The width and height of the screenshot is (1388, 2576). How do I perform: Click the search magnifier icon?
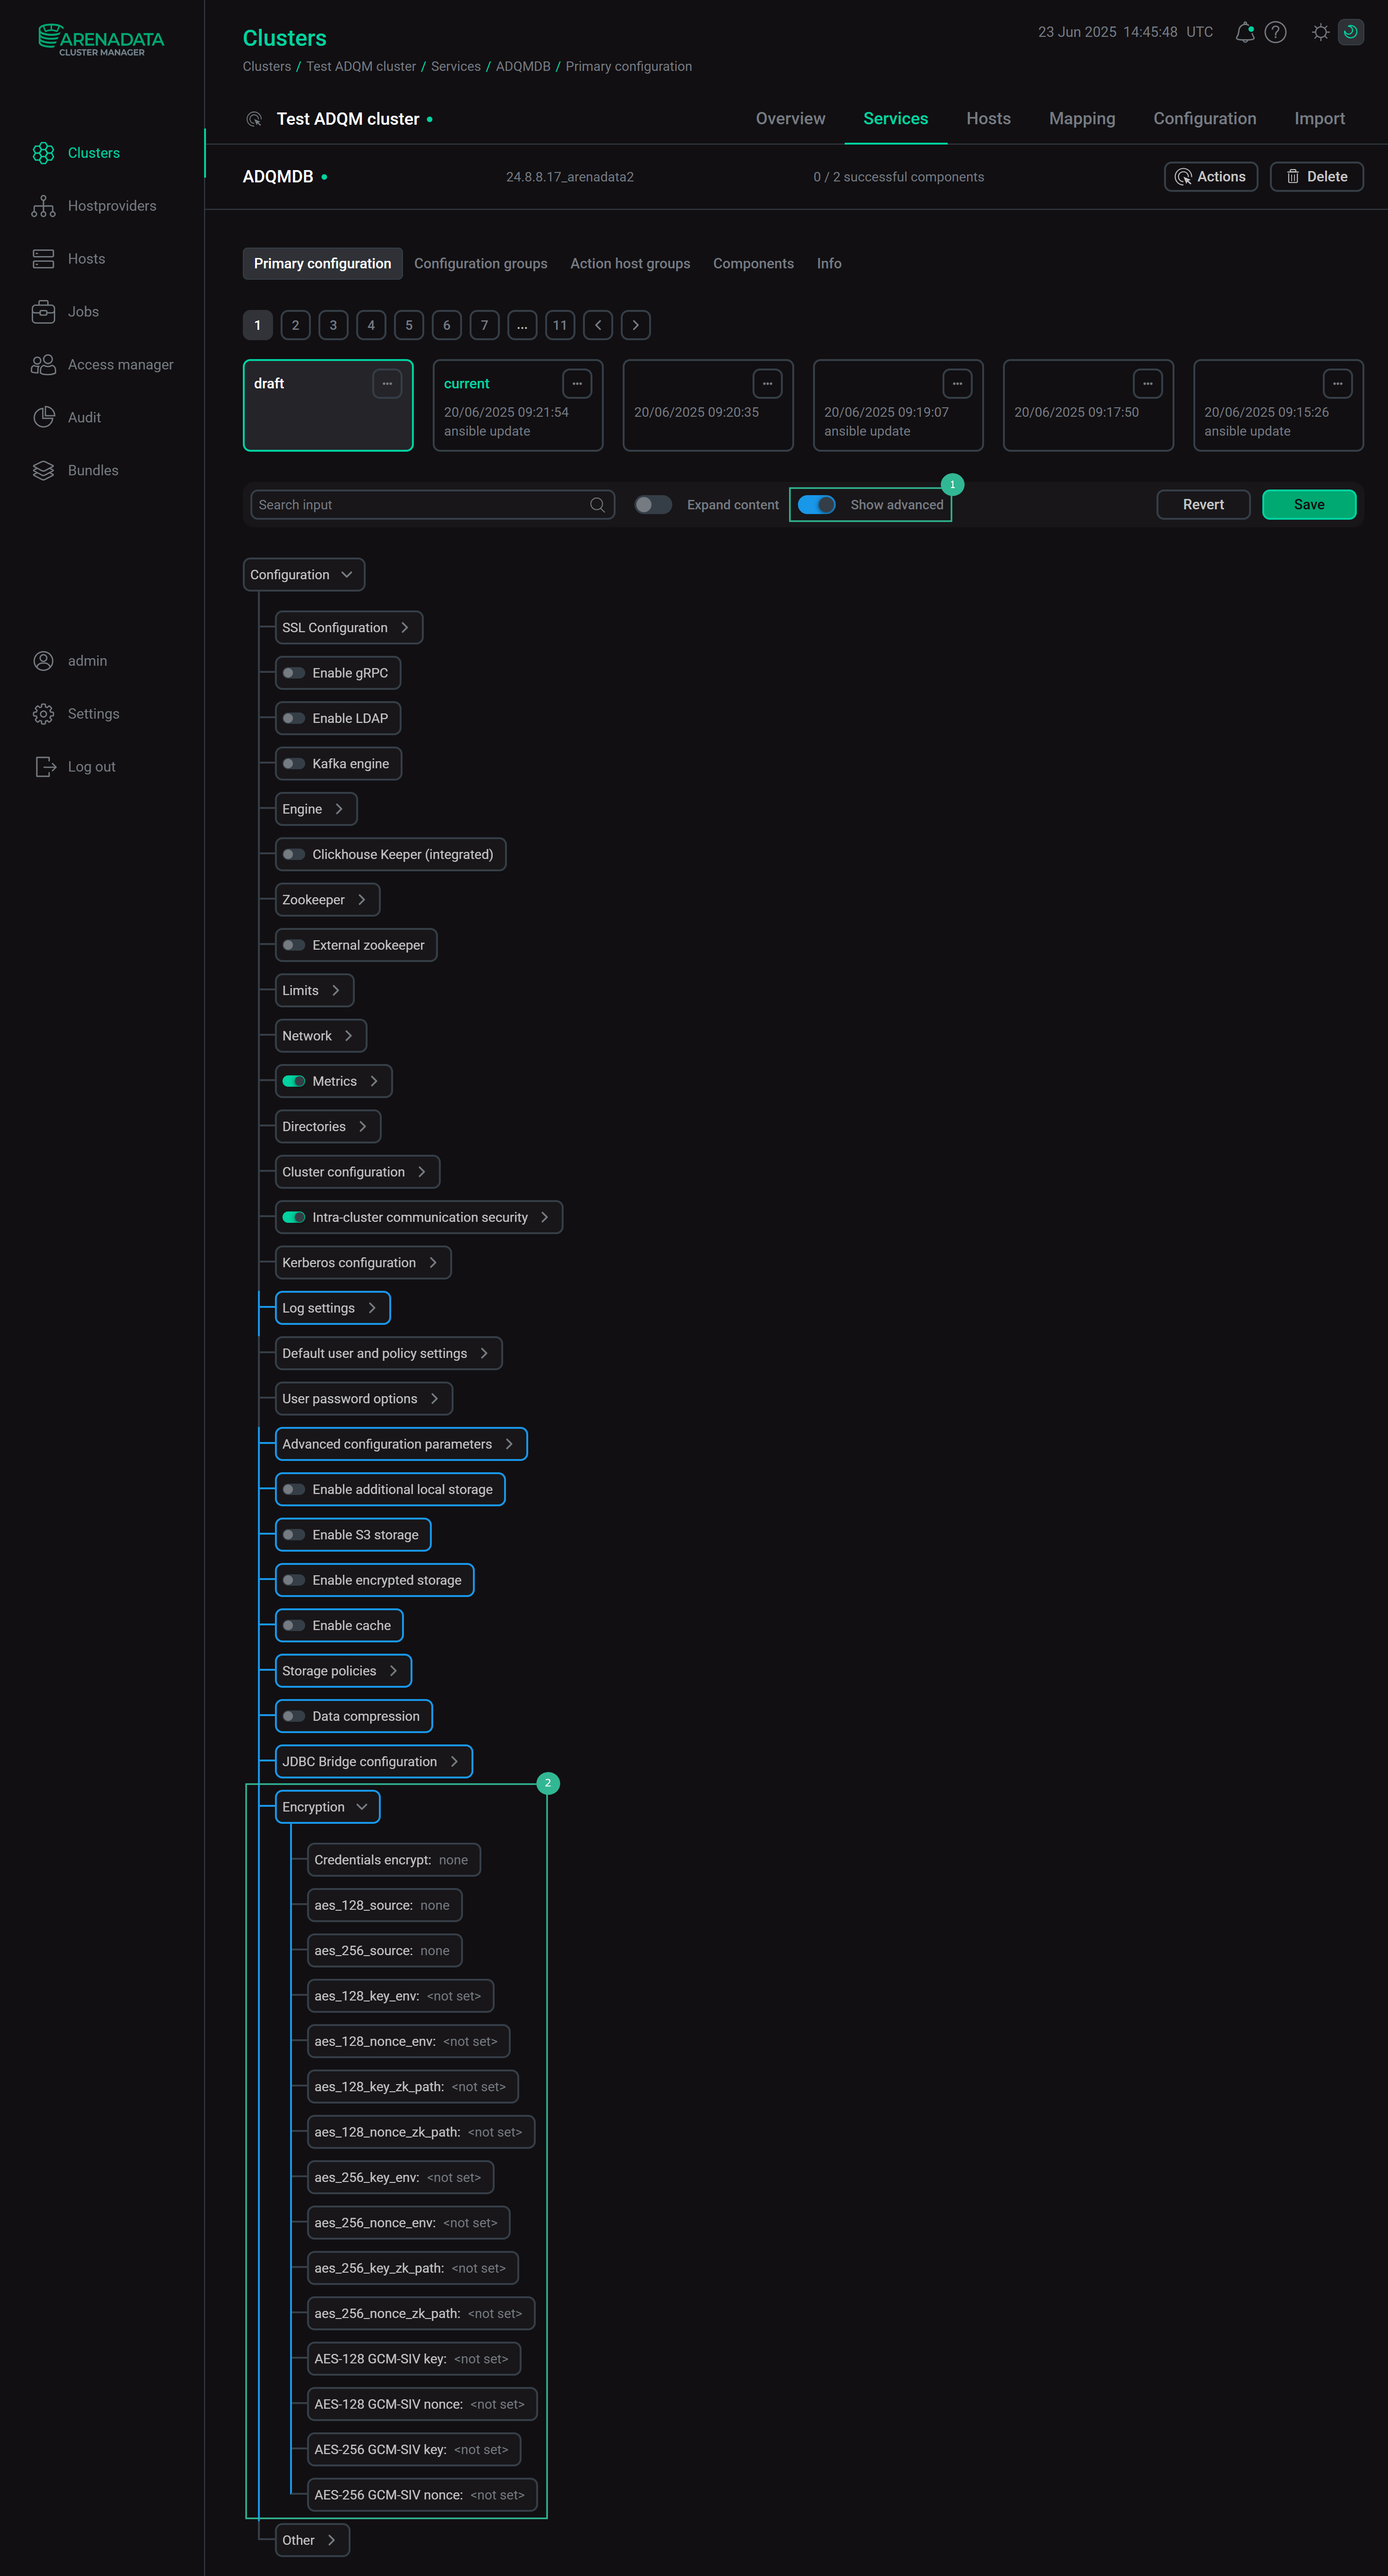pos(597,505)
